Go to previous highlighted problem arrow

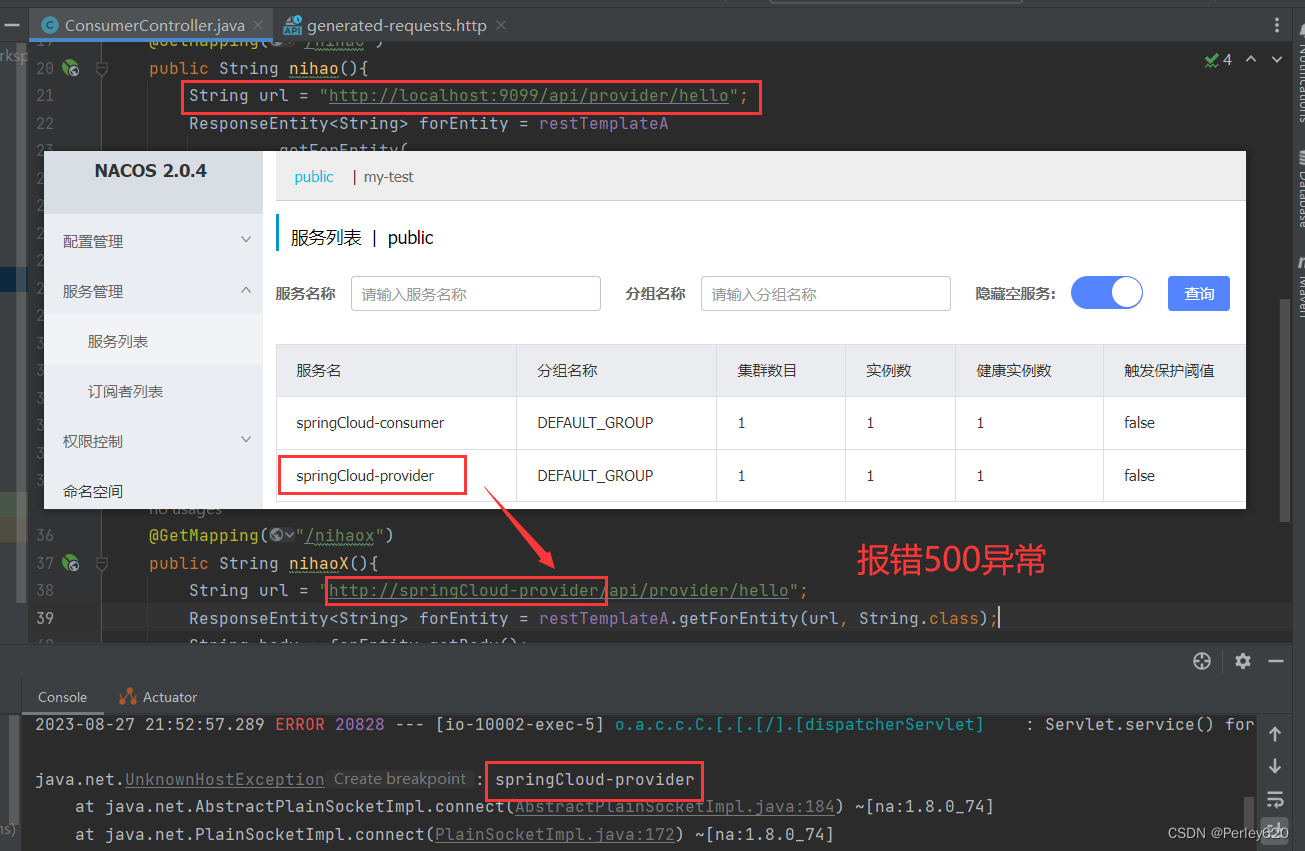click(x=1250, y=60)
